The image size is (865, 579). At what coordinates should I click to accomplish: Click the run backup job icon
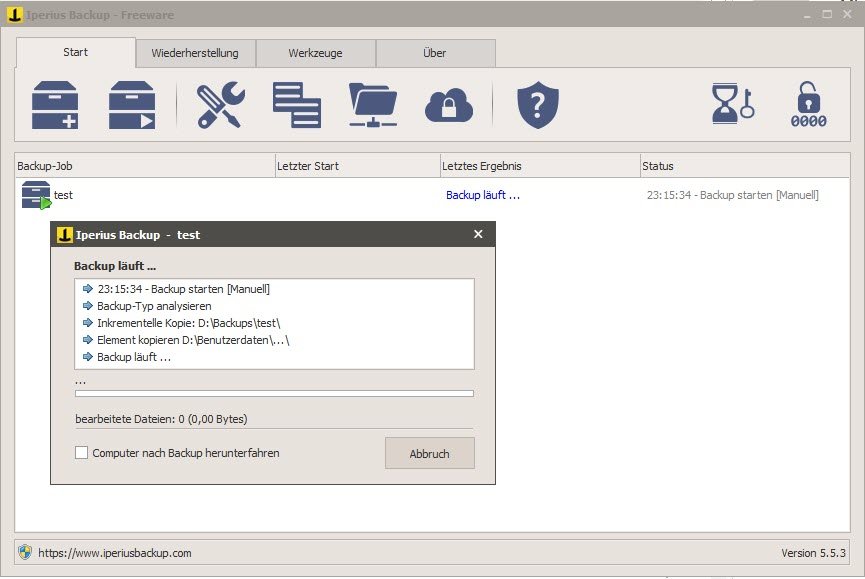point(133,105)
